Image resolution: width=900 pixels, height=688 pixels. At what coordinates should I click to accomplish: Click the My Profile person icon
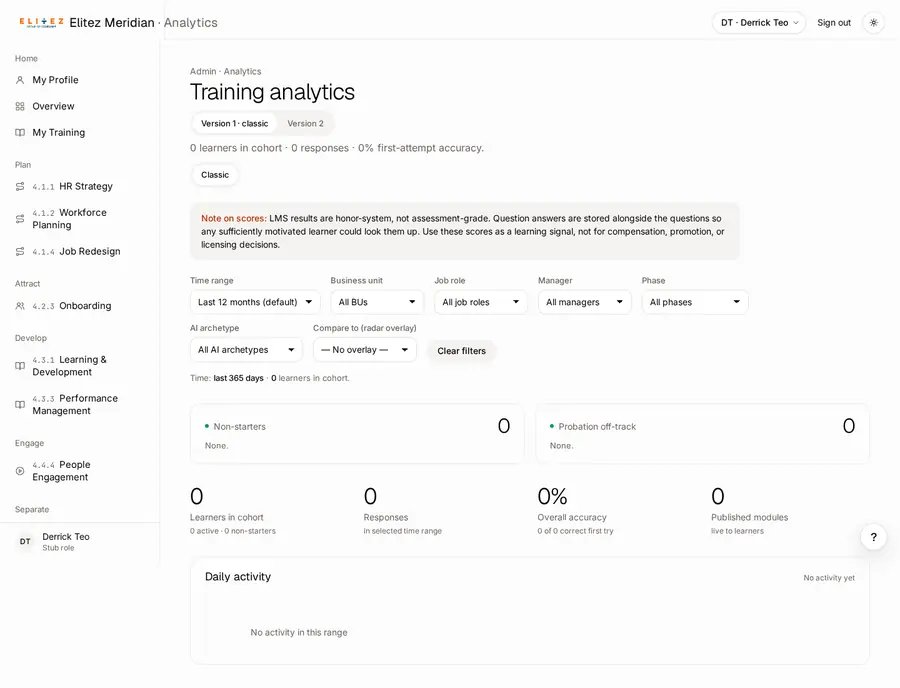click(x=20, y=80)
